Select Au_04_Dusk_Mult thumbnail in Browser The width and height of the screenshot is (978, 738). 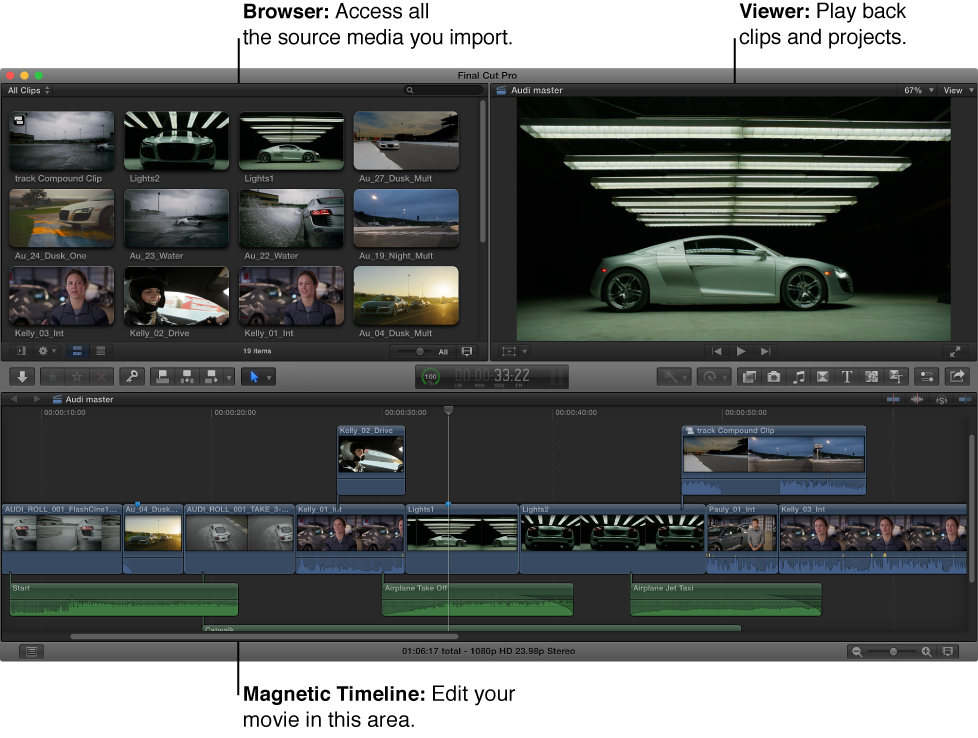coord(406,295)
